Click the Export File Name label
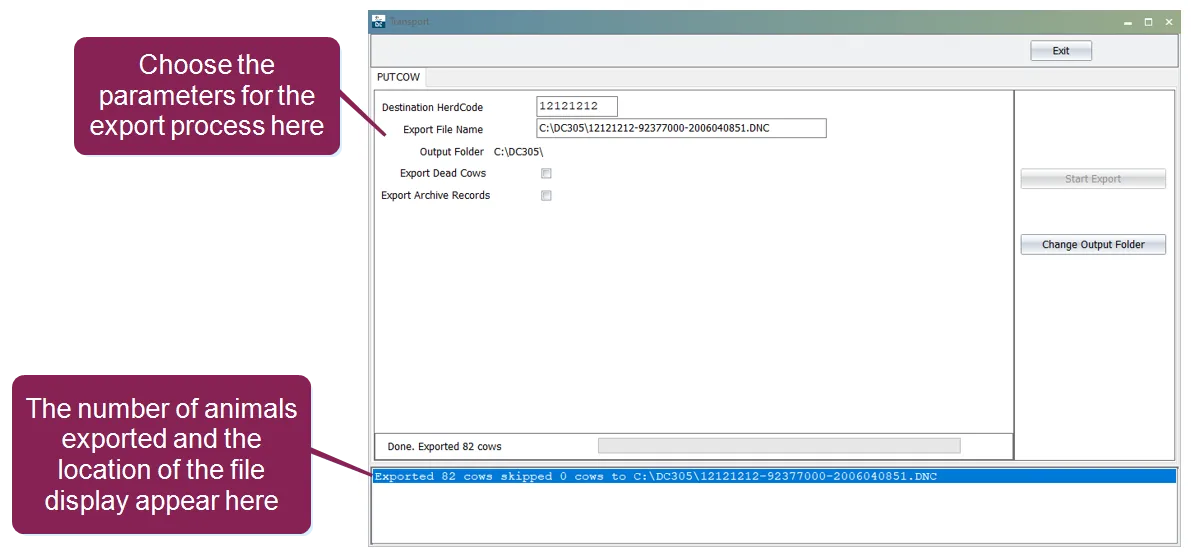Image resolution: width=1191 pixels, height=556 pixels. point(443,129)
